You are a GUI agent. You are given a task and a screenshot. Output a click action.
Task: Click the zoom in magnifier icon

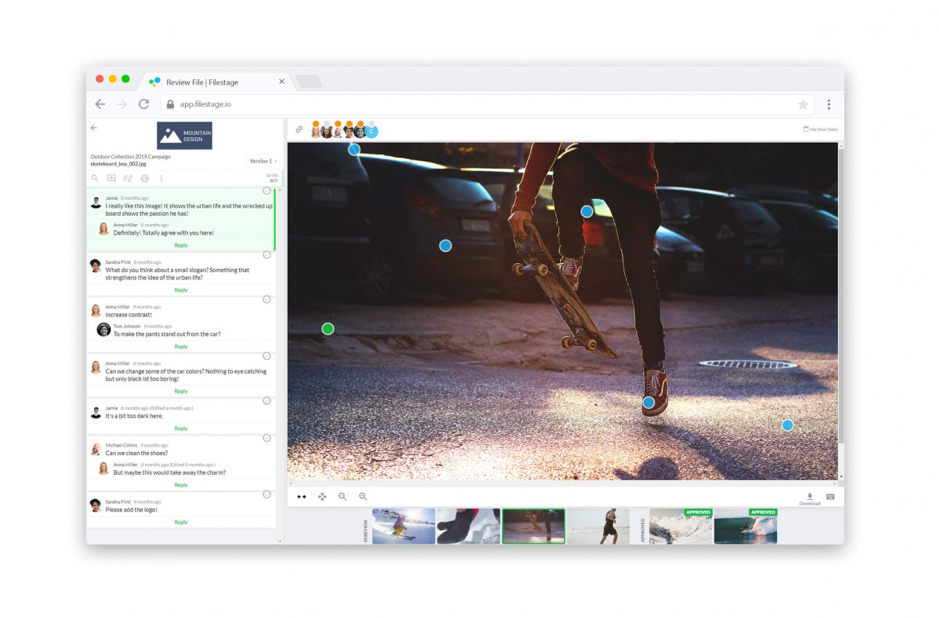pyautogui.click(x=342, y=496)
